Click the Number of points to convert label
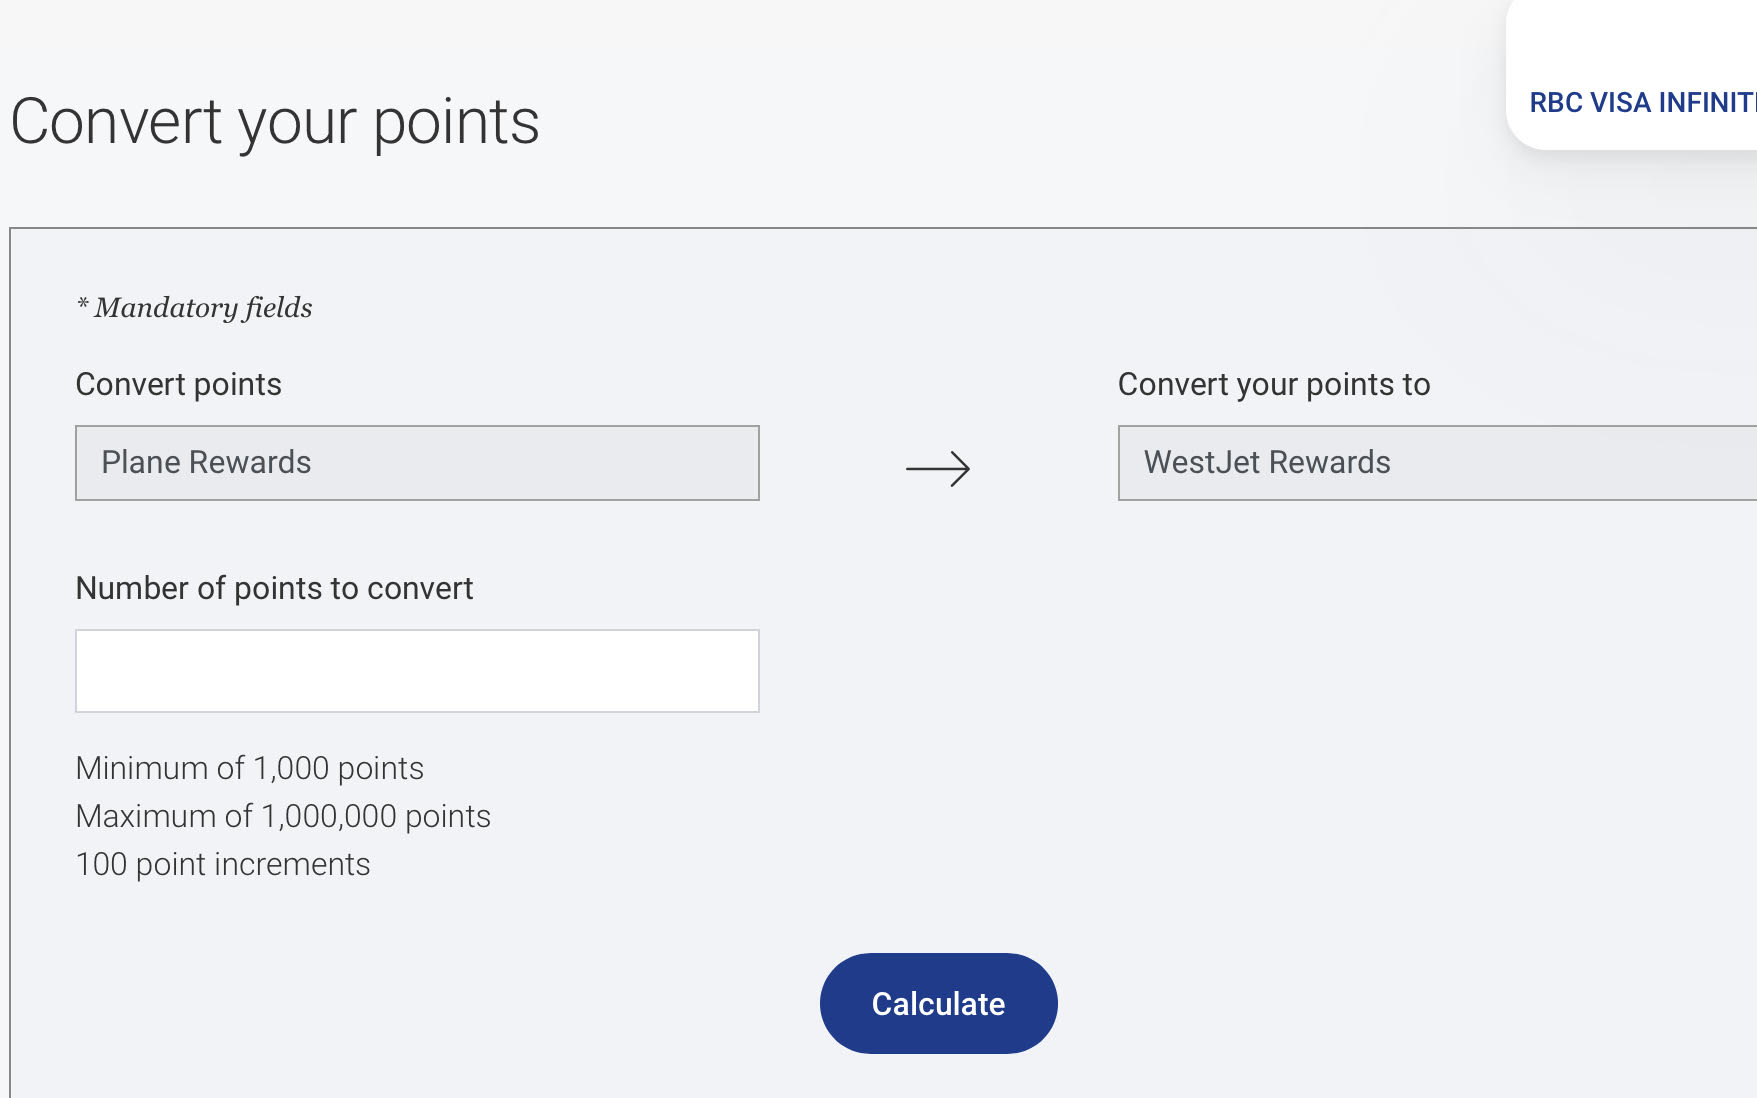Viewport: 1757px width, 1098px height. [274, 588]
